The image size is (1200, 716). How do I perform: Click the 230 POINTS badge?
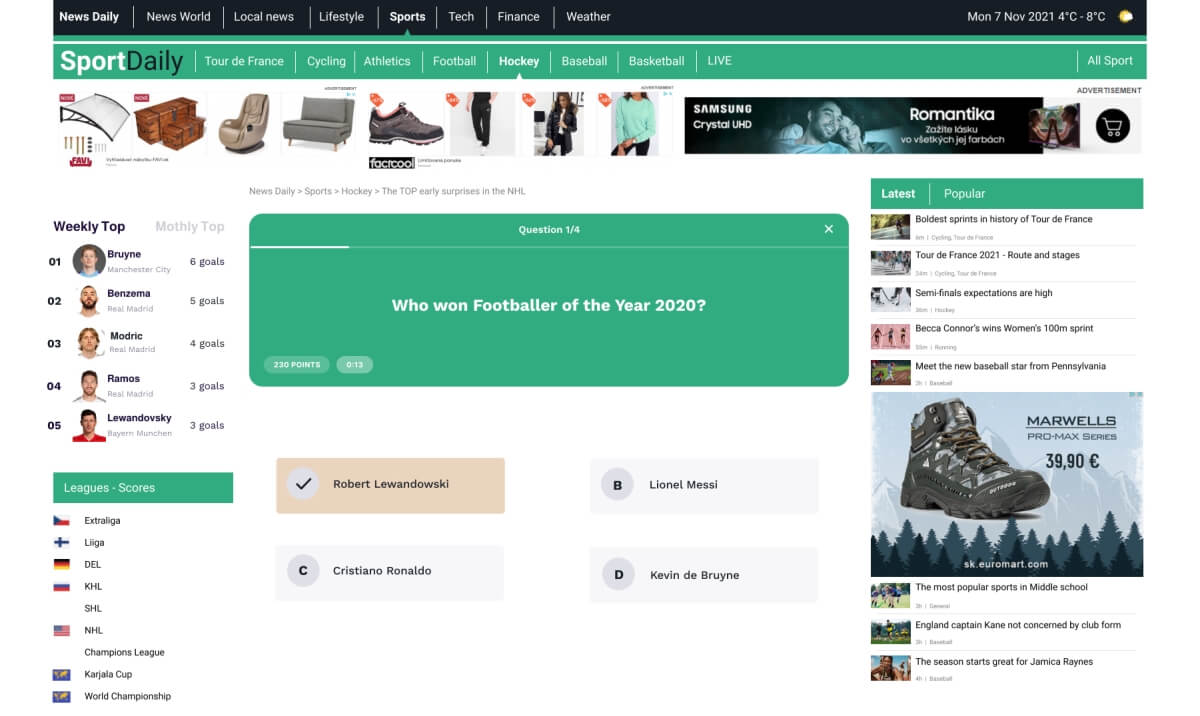pyautogui.click(x=297, y=365)
